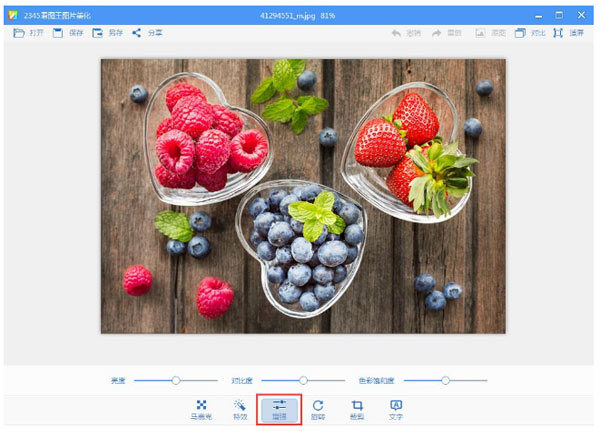The height and width of the screenshot is (431, 600).
Task: Choose 另存 to save image as a copy
Action: tap(107, 33)
